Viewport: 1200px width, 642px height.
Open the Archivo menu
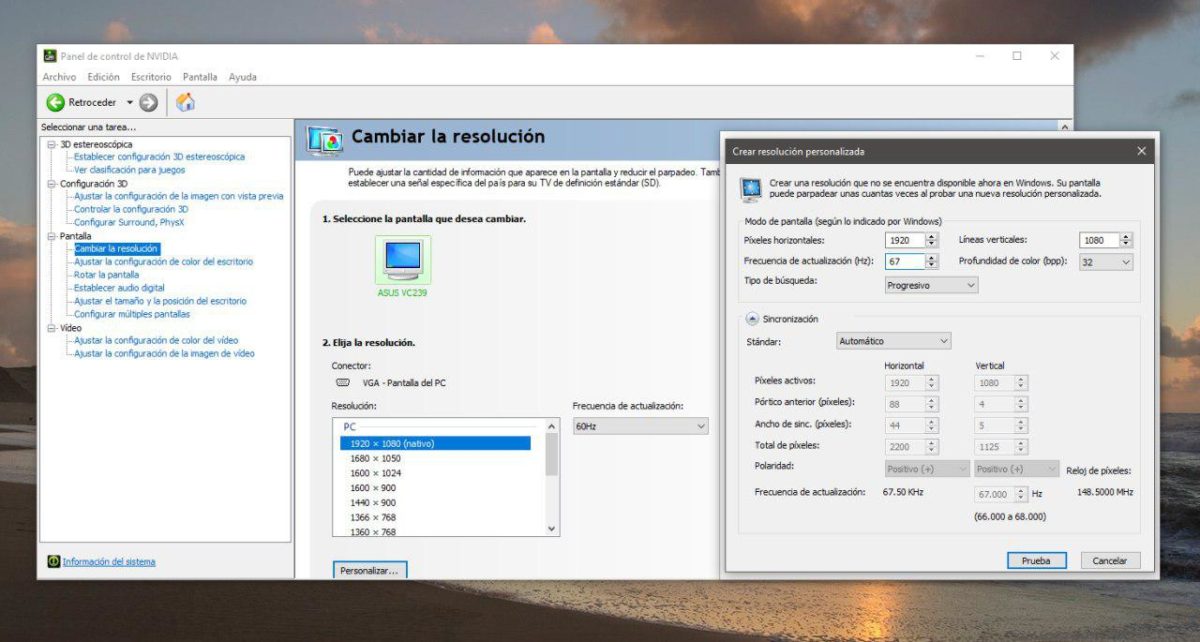(59, 77)
